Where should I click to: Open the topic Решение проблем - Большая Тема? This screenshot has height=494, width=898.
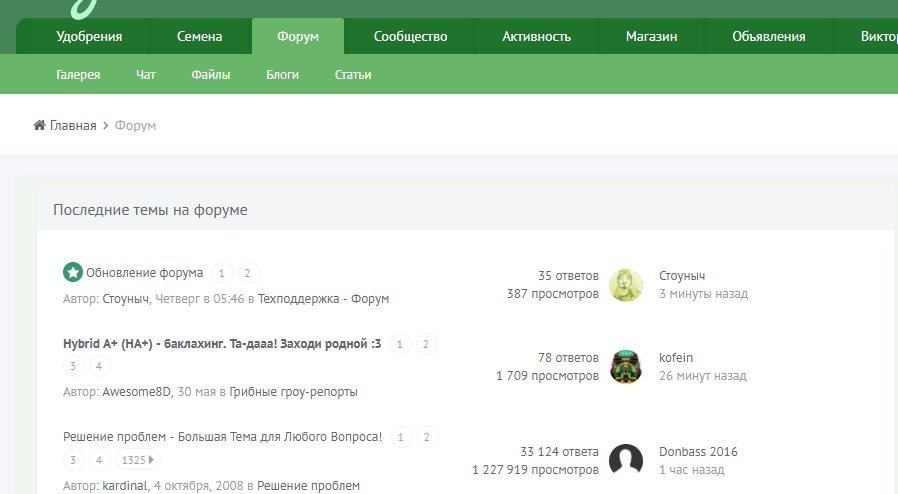(x=222, y=436)
